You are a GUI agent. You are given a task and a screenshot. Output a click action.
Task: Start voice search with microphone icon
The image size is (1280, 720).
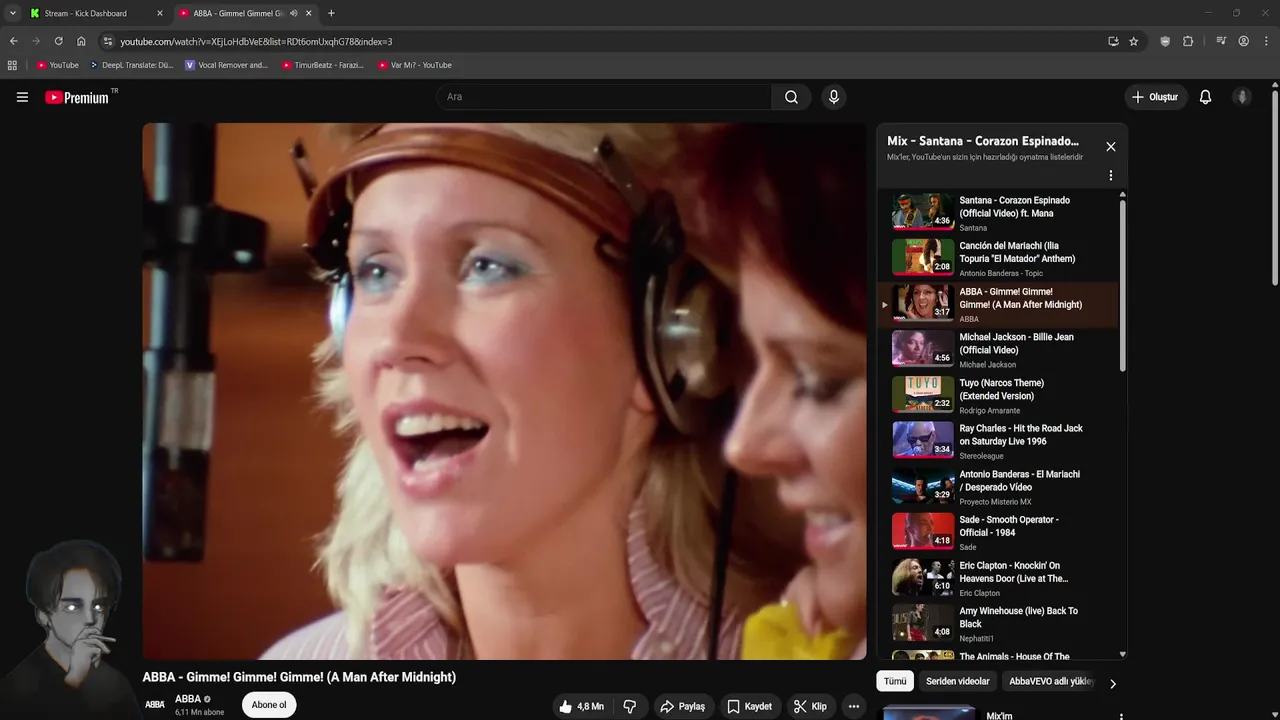pyautogui.click(x=833, y=97)
